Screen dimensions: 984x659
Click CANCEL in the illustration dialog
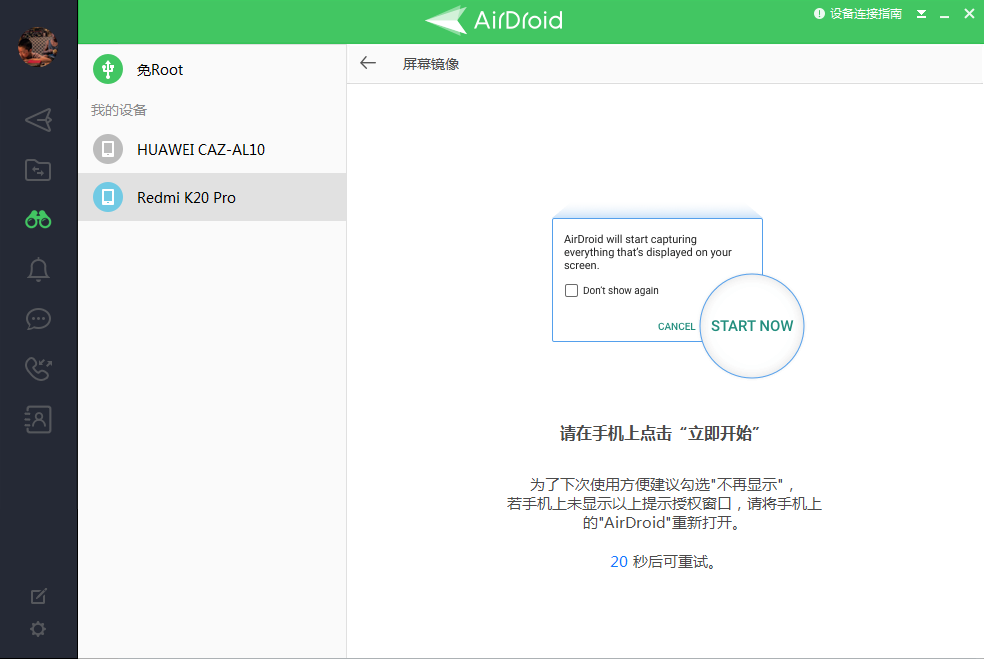[x=676, y=326]
